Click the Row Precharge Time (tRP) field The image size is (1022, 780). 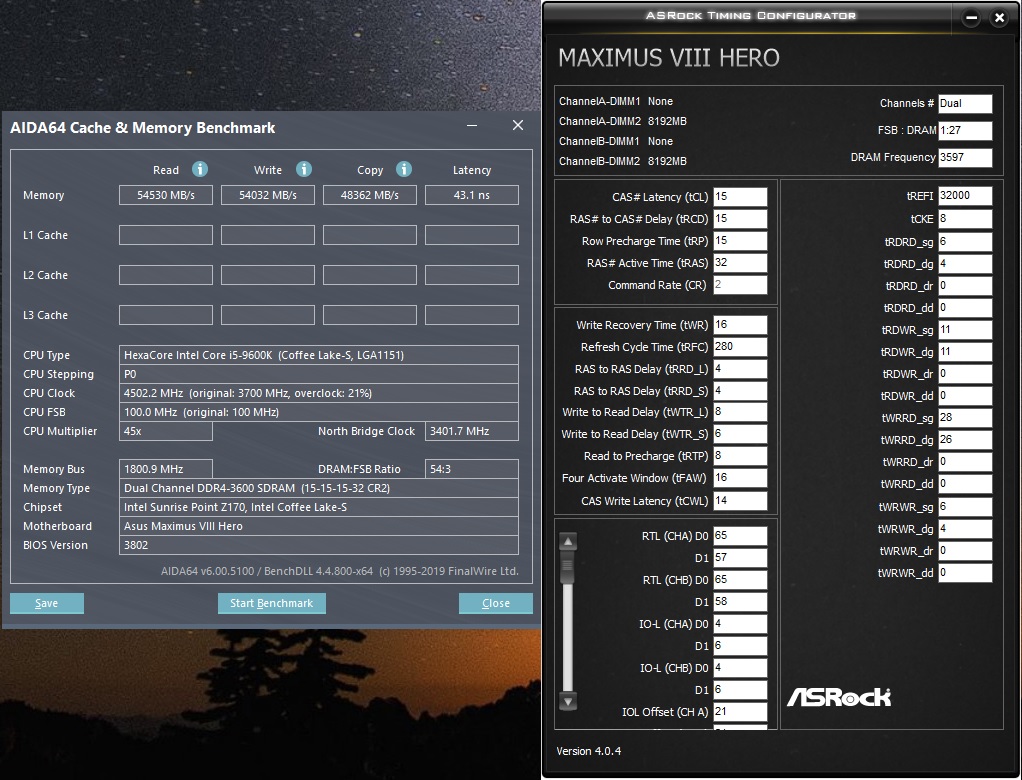pos(740,240)
